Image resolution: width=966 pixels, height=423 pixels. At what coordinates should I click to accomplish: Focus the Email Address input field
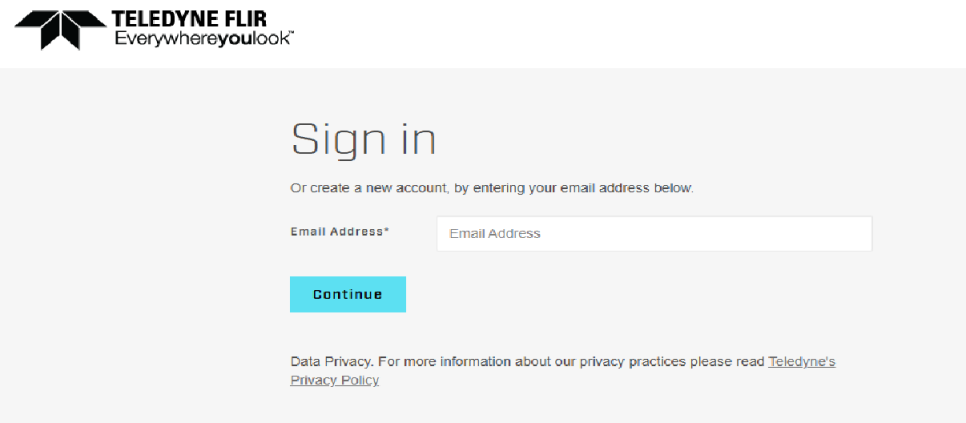coord(654,233)
